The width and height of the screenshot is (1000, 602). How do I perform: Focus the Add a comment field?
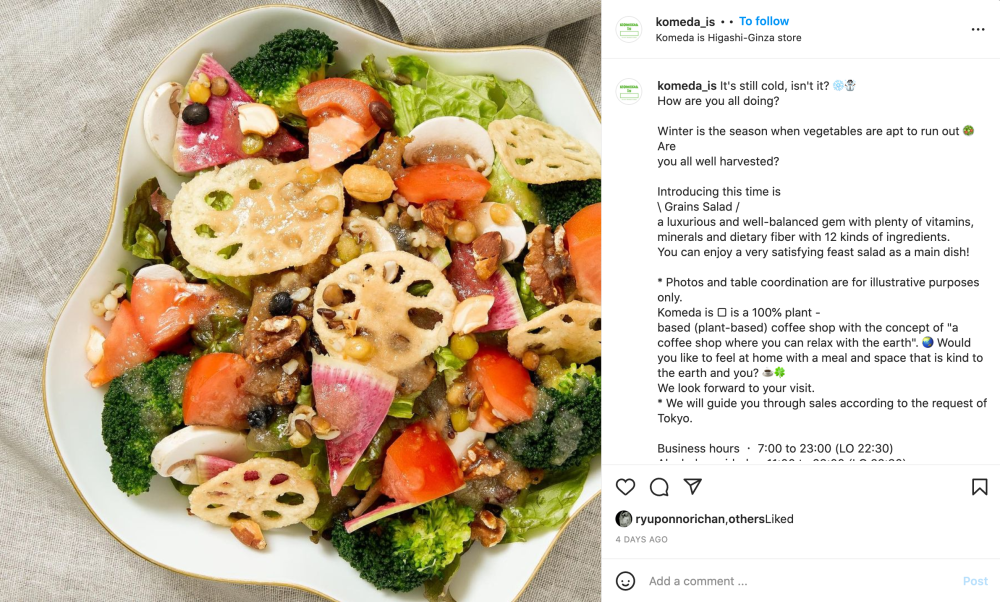pyautogui.click(x=800, y=581)
